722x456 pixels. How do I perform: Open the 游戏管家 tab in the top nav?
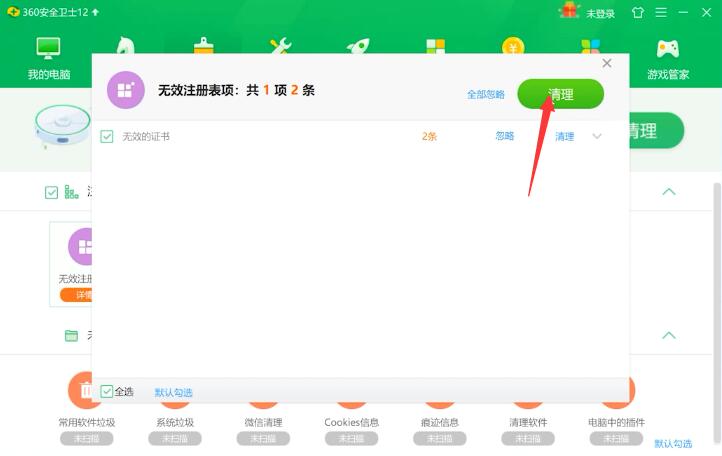pos(668,58)
